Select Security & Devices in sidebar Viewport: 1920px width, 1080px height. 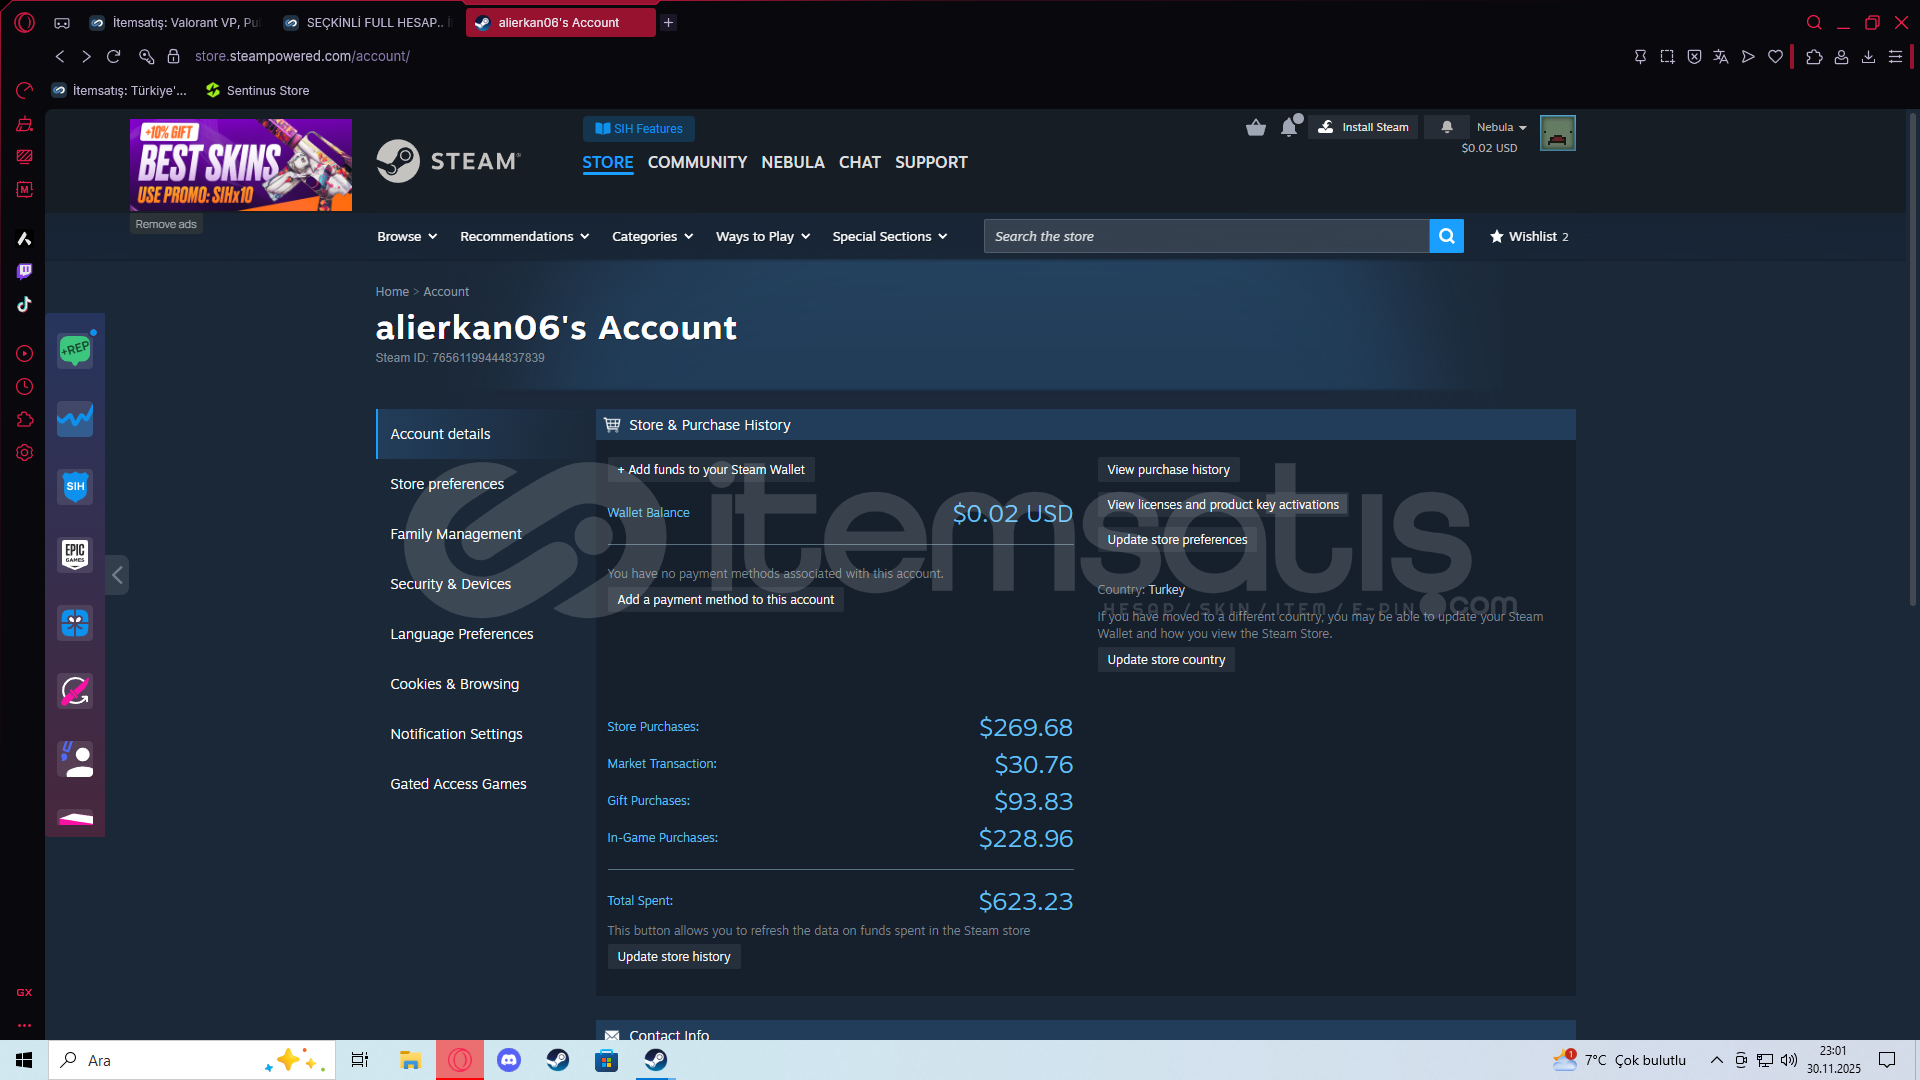(x=450, y=584)
